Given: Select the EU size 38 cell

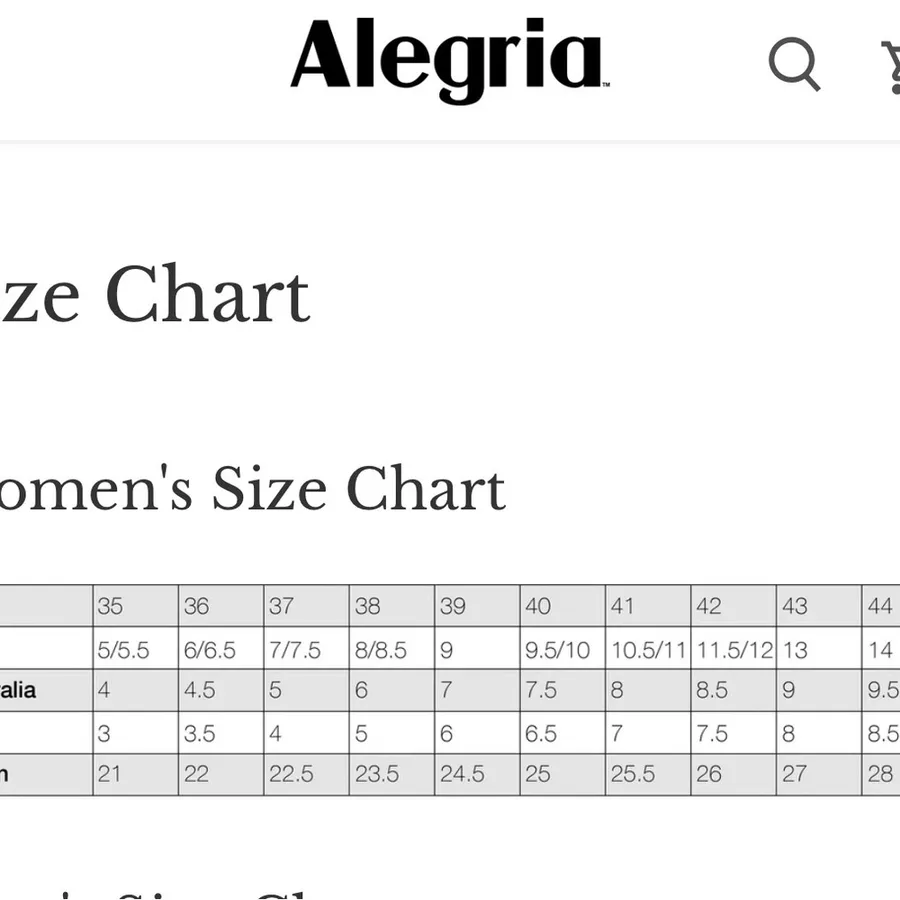Looking at the screenshot, I should tap(391, 606).
